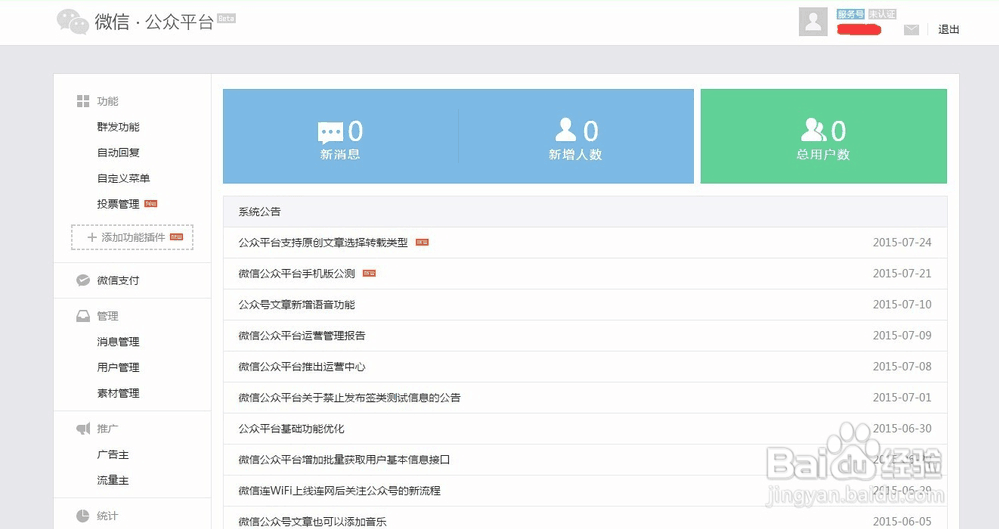This screenshot has width=999, height=529.
Task: Open announcement 关于禁止发布签类测试信息的公告
Action: tap(349, 398)
